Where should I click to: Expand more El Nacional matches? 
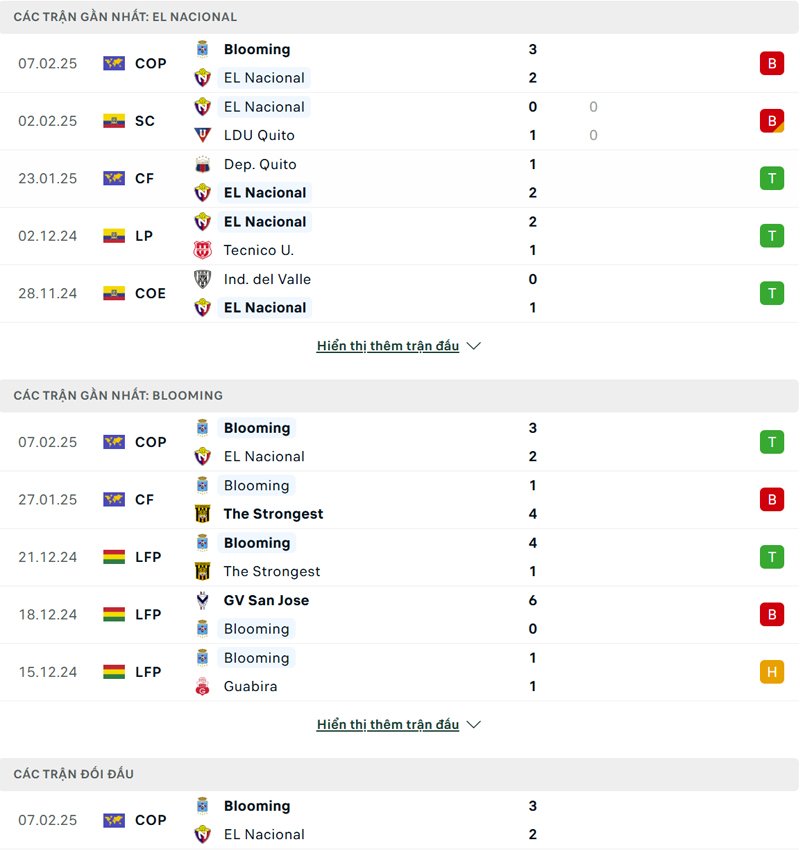coord(386,345)
